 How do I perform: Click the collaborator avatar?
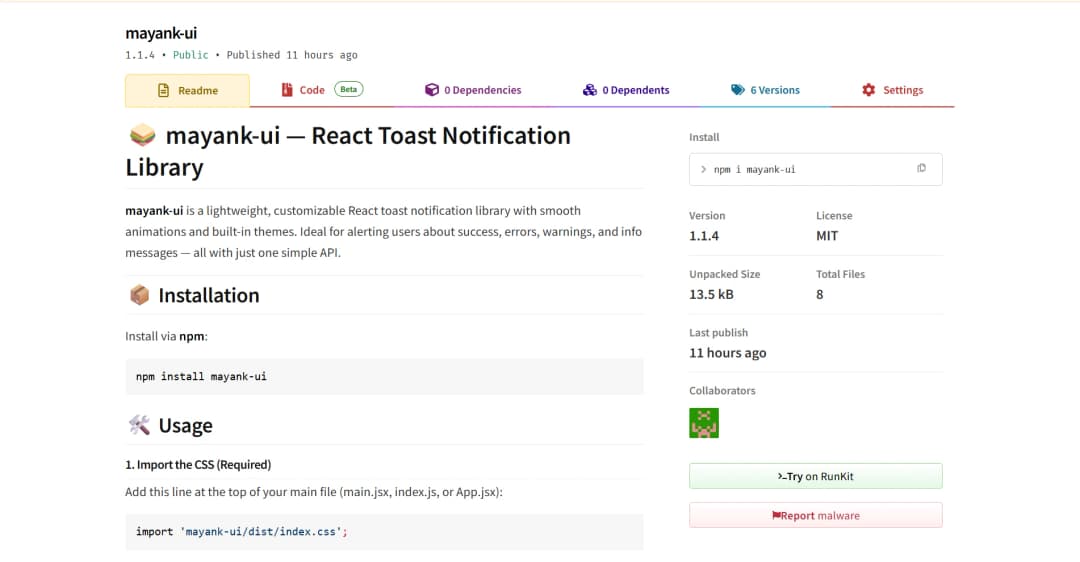point(704,423)
